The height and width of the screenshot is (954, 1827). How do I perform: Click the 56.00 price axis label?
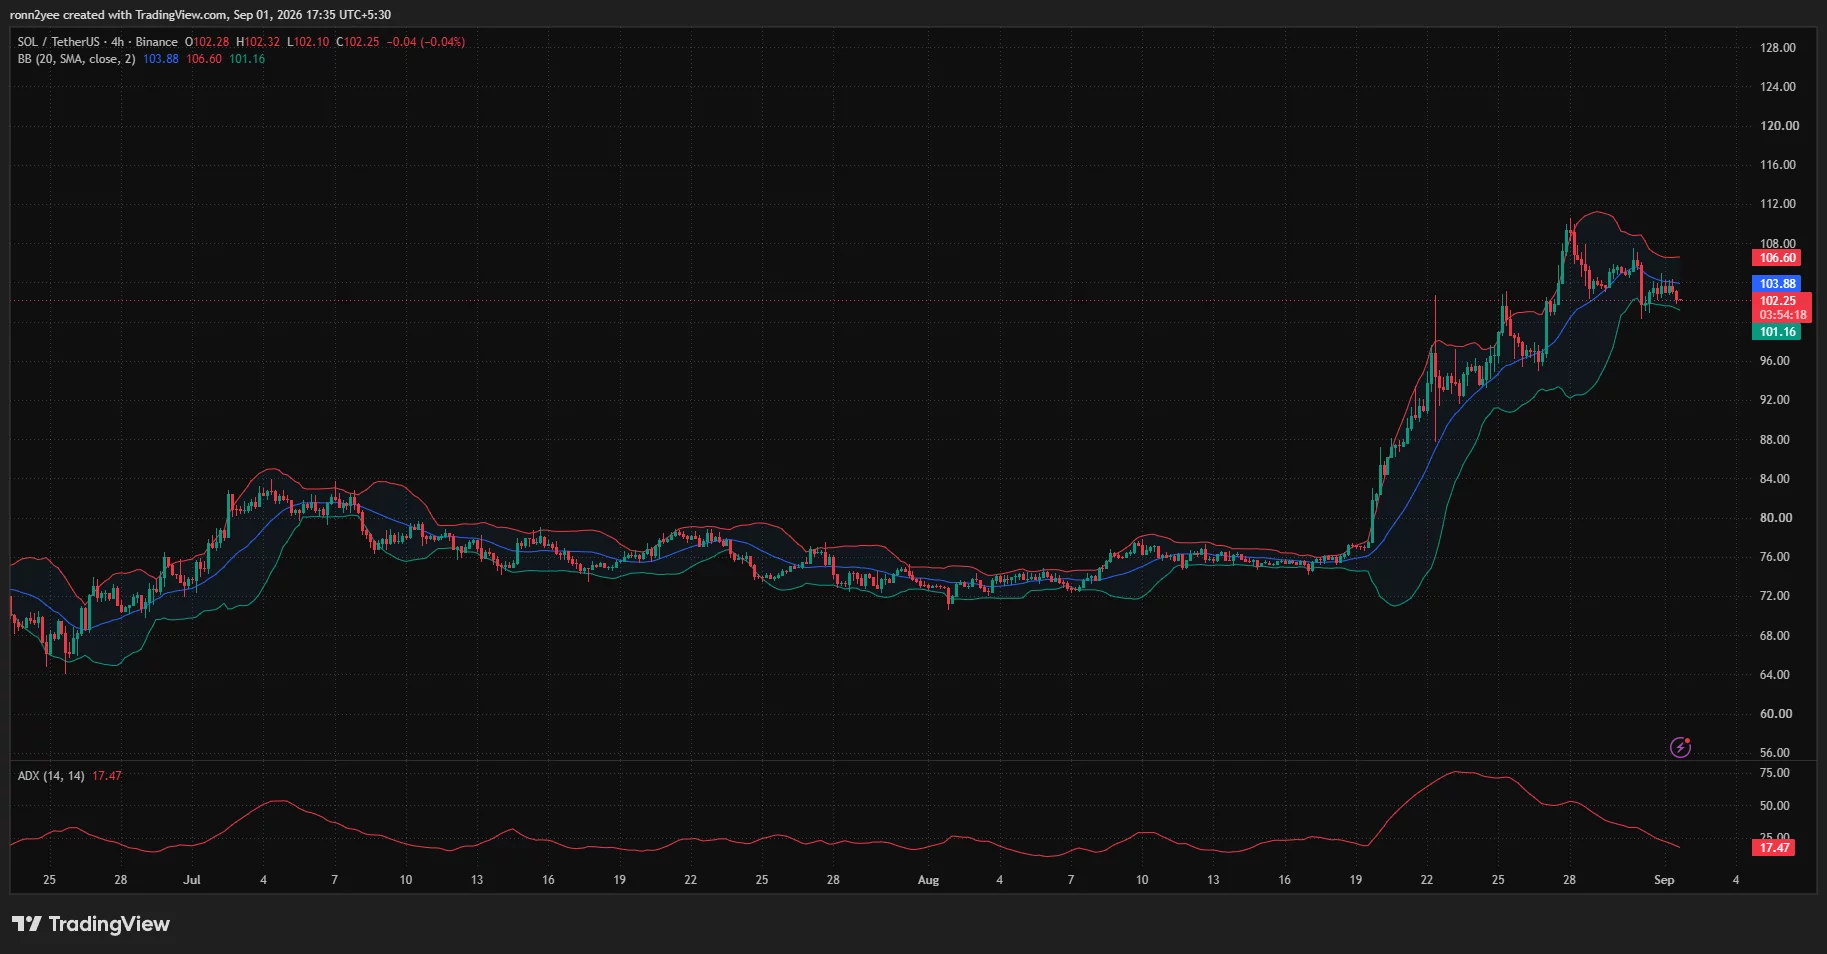(x=1774, y=753)
